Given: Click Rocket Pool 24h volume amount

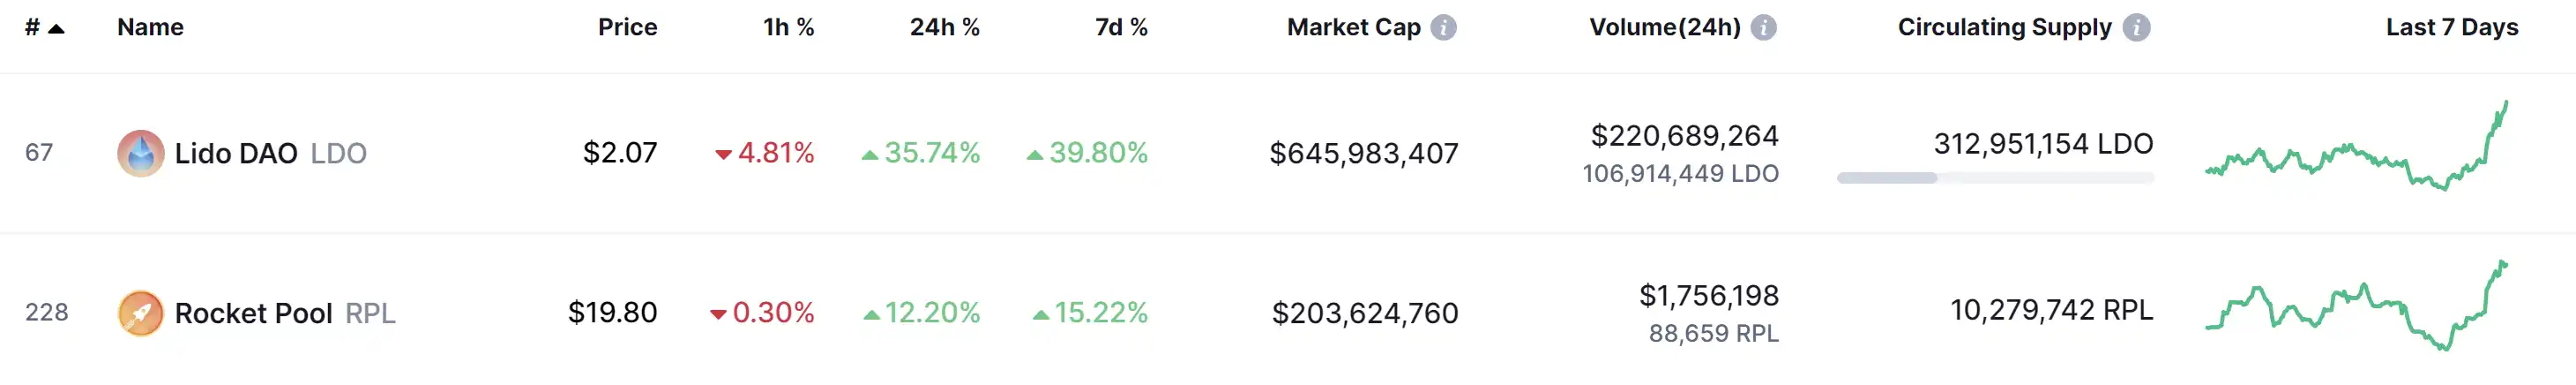Looking at the screenshot, I should (1708, 296).
